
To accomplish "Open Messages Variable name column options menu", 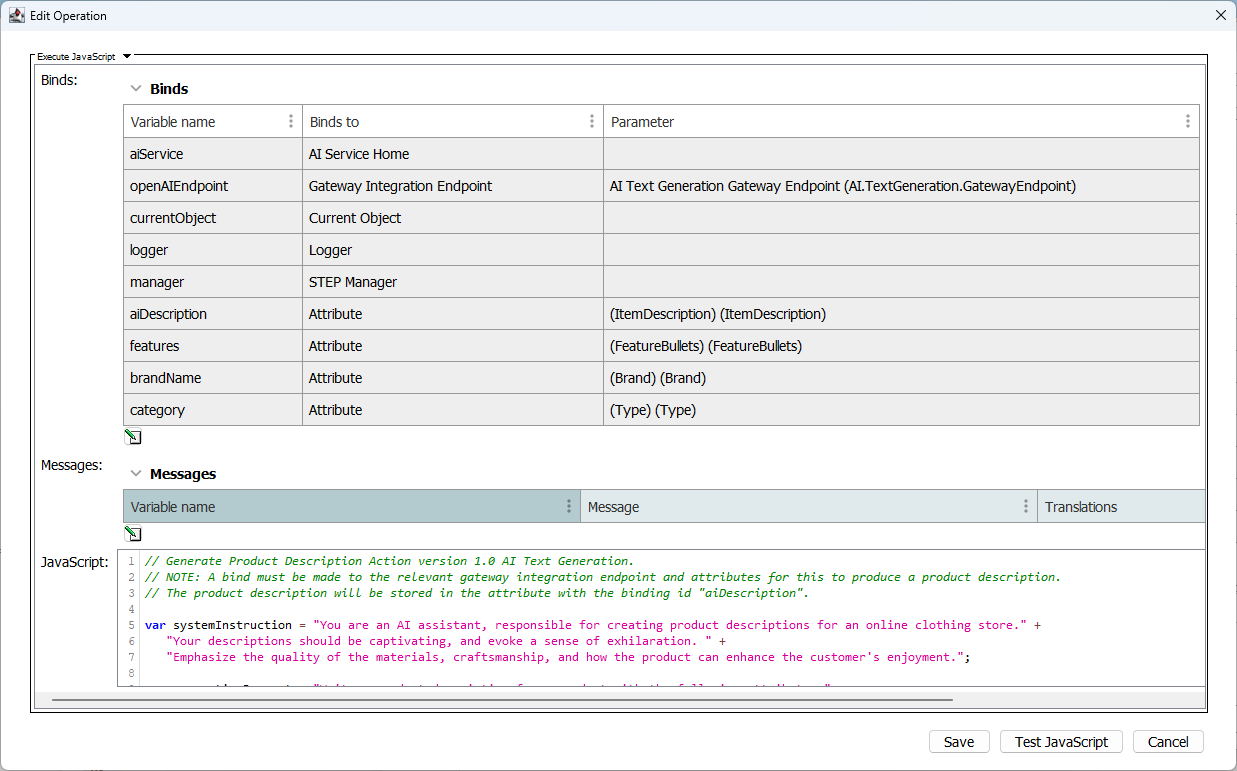I will [569, 506].
